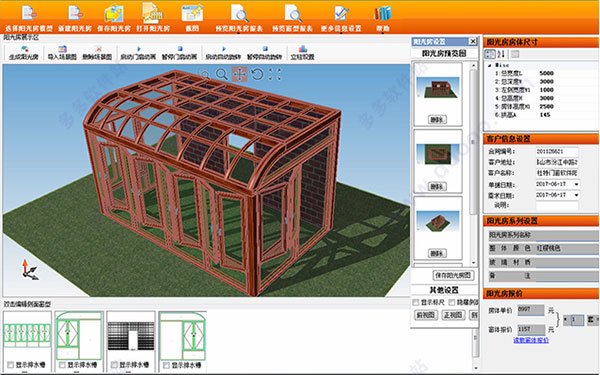Select the third sunroom preview thumbnail
Image resolution: width=600 pixels, height=375 pixels.
point(438,221)
